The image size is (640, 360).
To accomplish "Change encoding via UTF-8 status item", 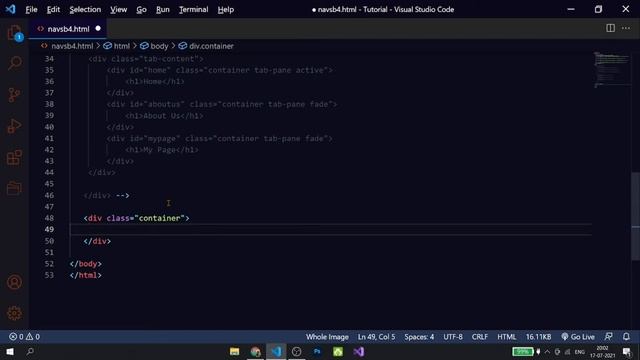I will (x=453, y=337).
